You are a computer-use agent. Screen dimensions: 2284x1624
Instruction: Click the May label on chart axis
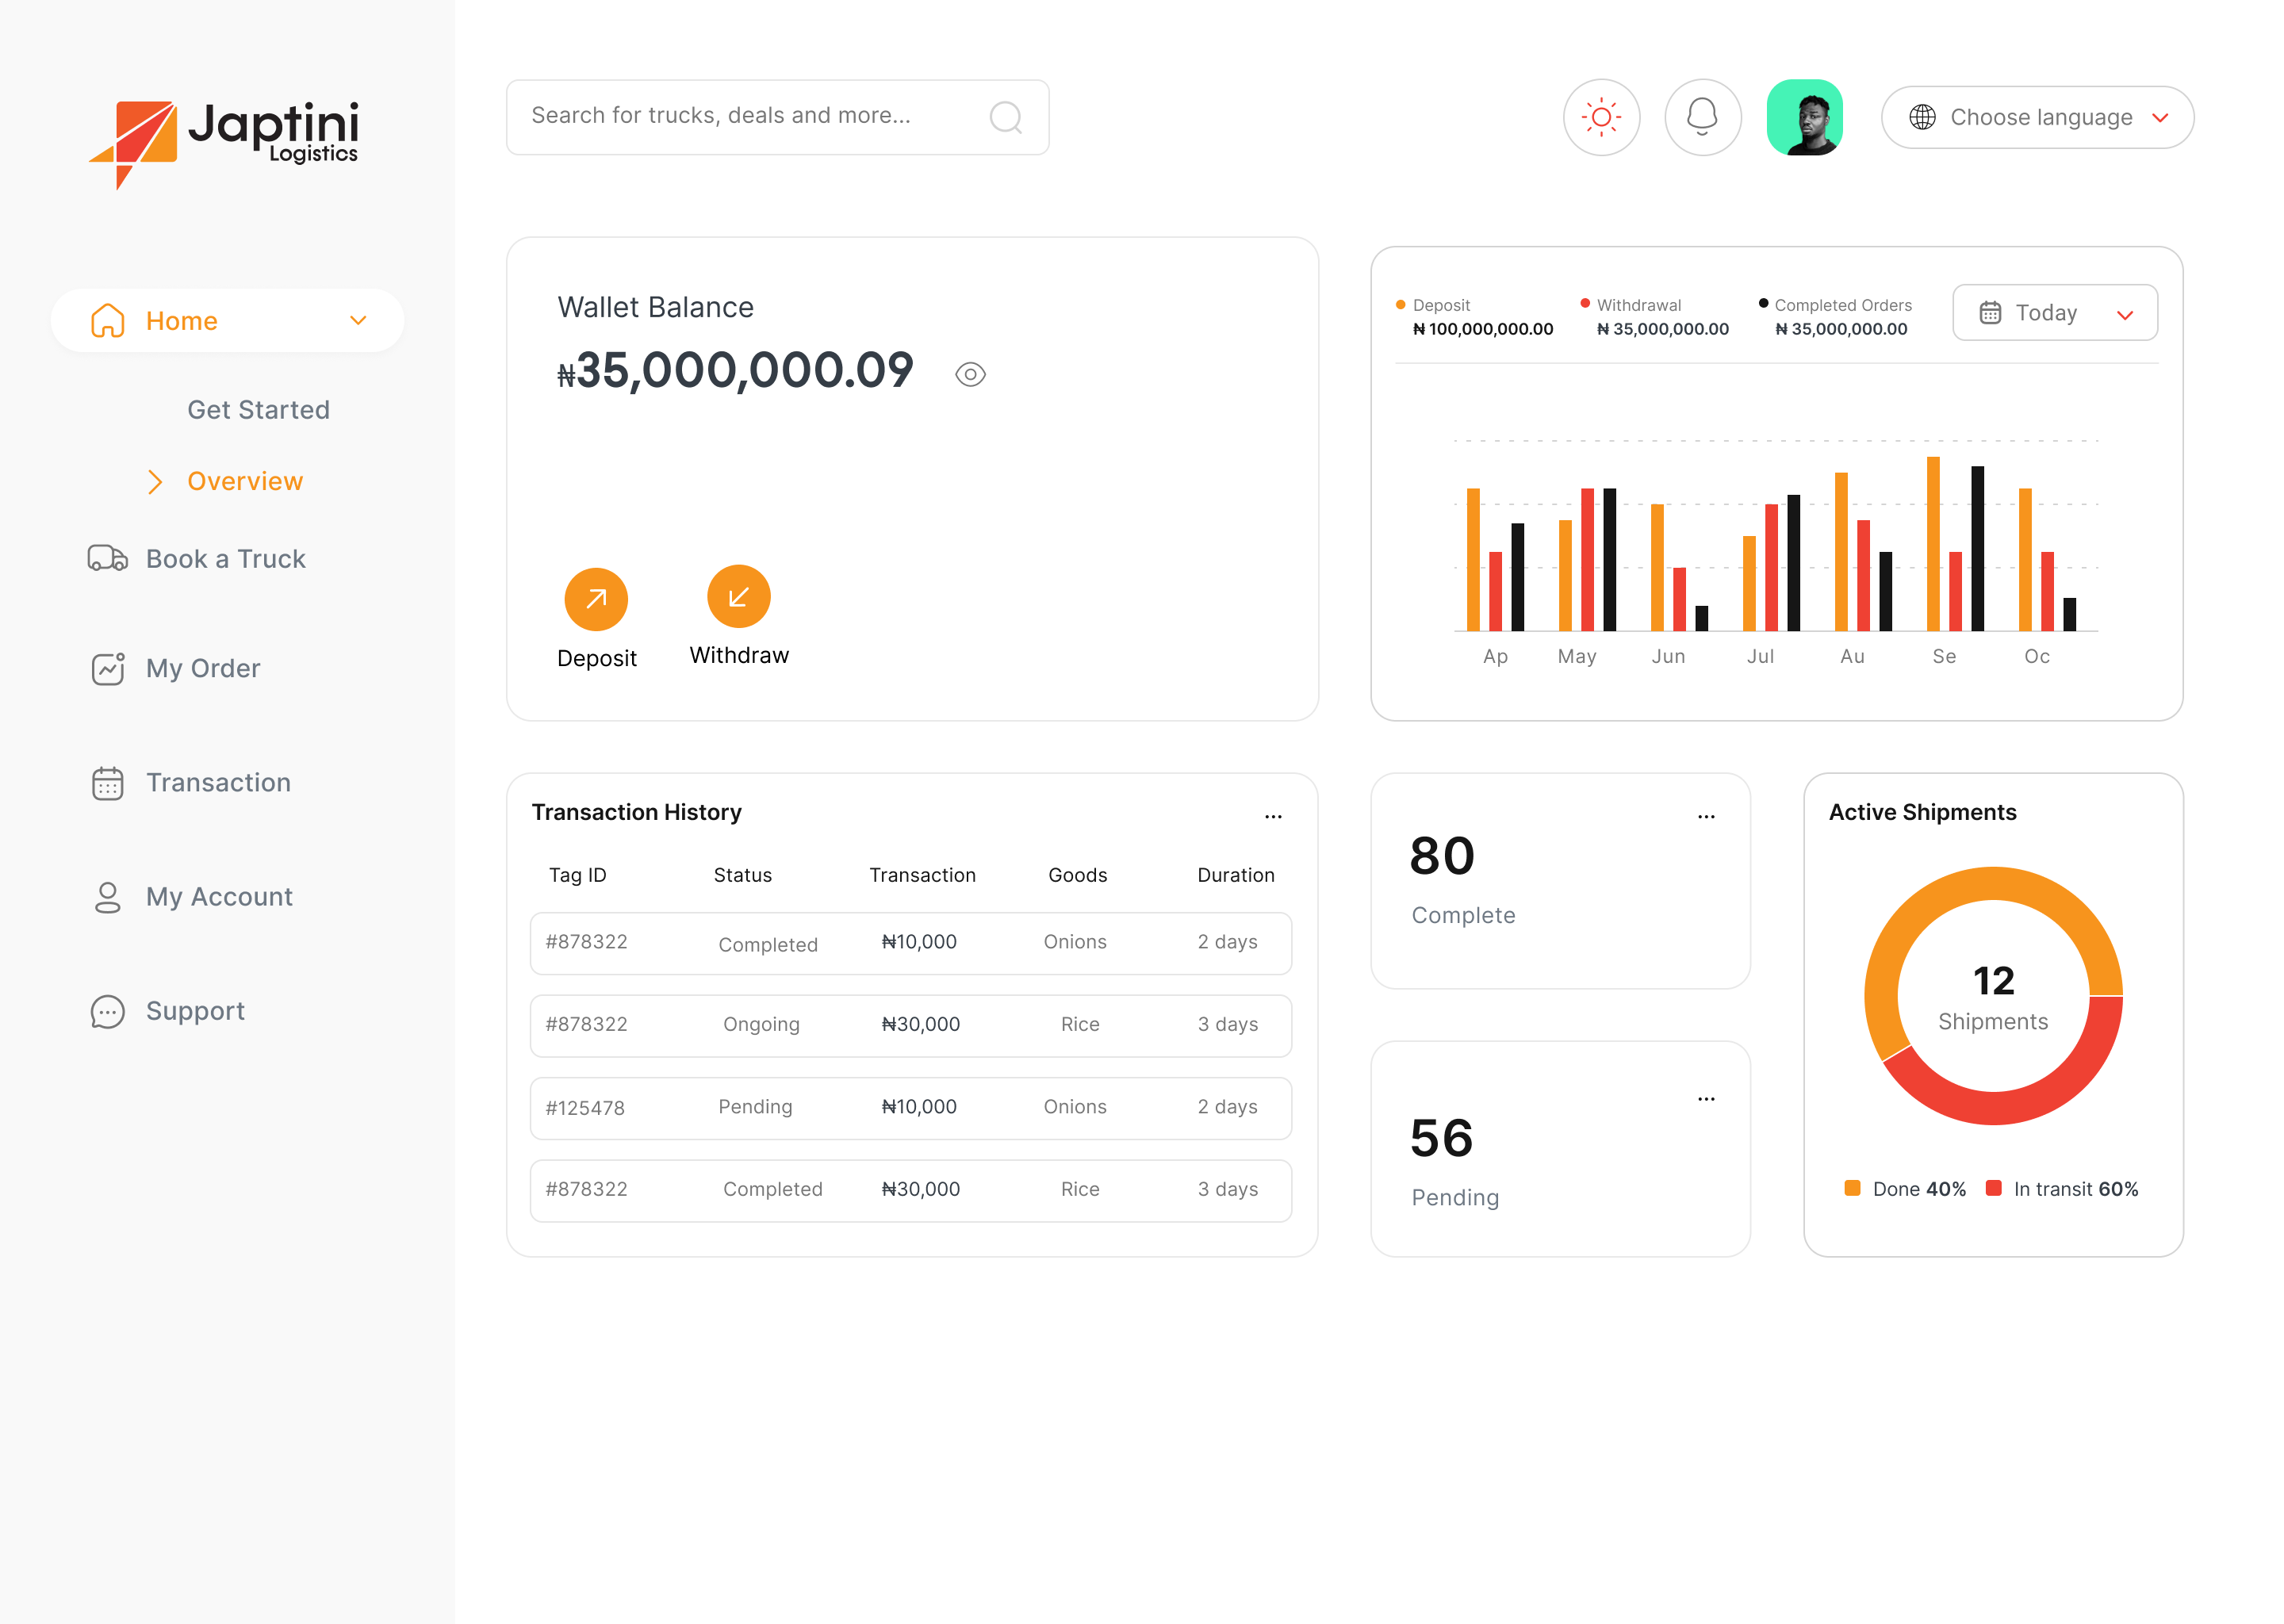pyautogui.click(x=1577, y=656)
